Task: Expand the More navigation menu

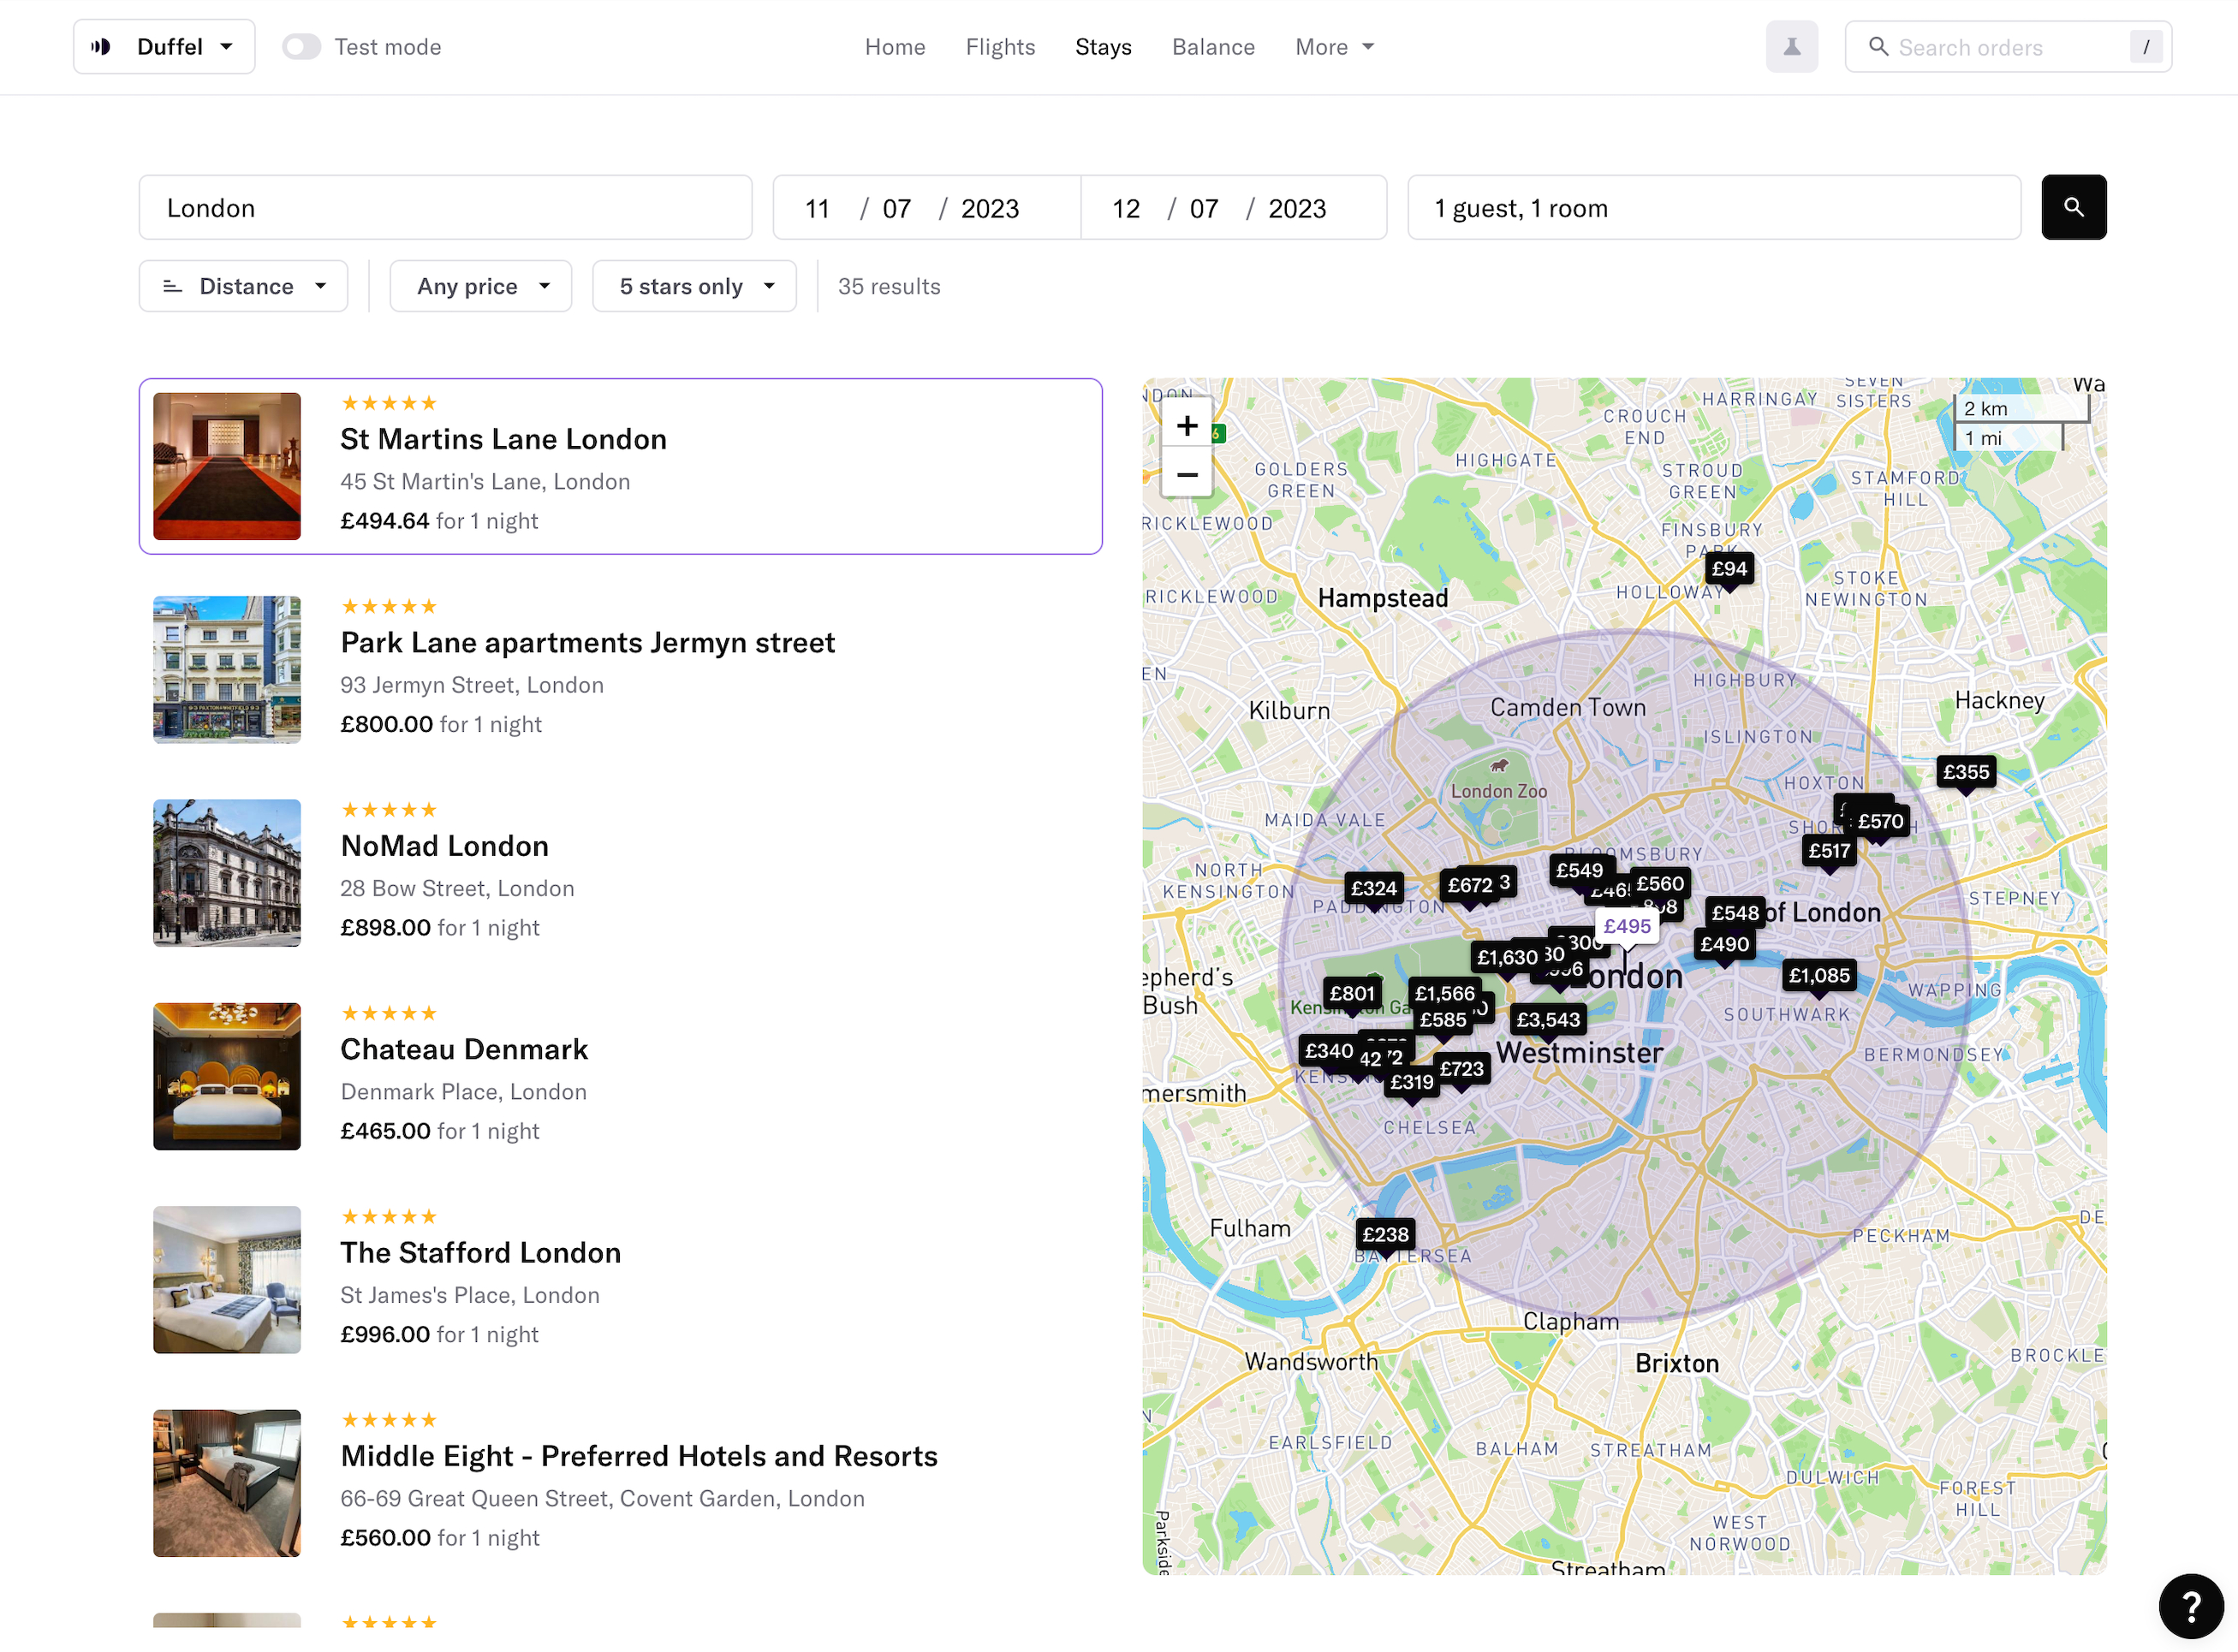Action: [1334, 47]
